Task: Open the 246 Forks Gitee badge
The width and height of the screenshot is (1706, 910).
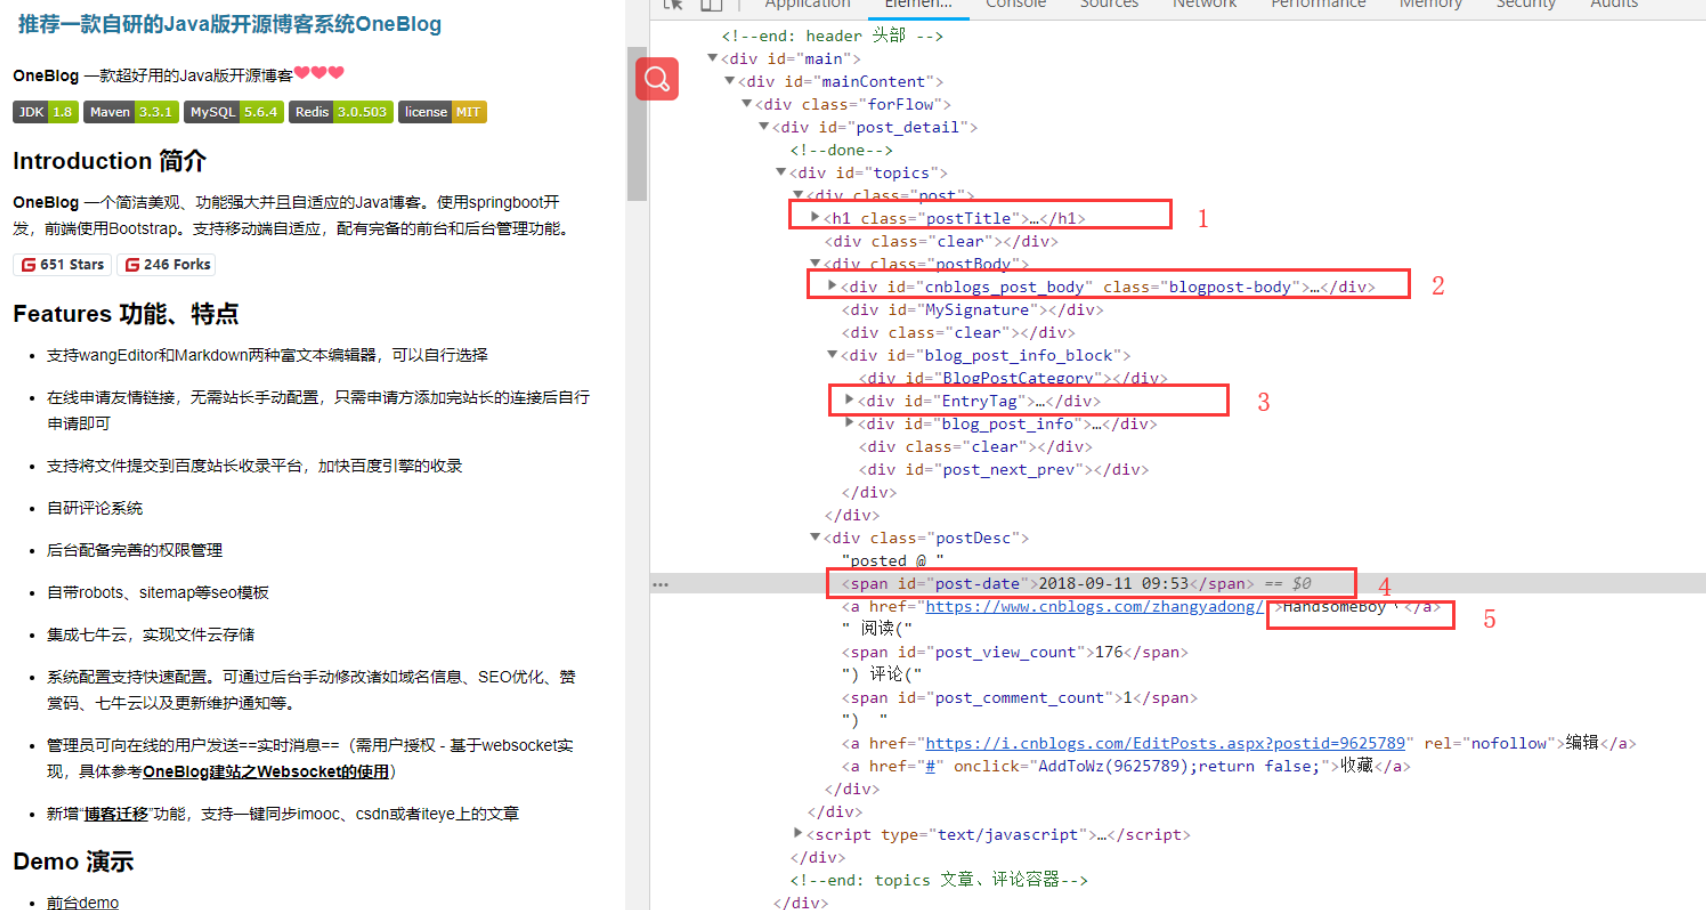Action: (167, 265)
